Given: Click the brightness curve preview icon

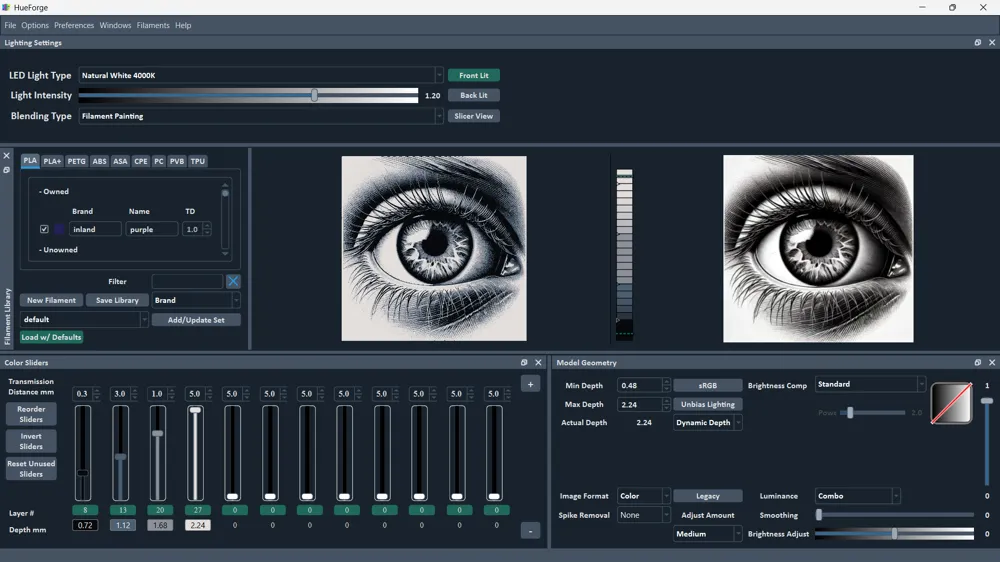Looking at the screenshot, I should coord(951,403).
